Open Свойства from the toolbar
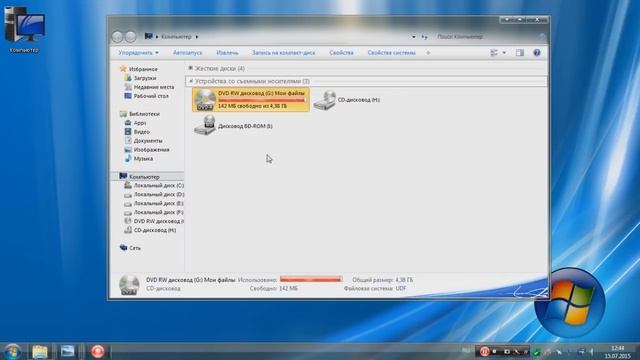This screenshot has height=360, width=640. [x=341, y=53]
